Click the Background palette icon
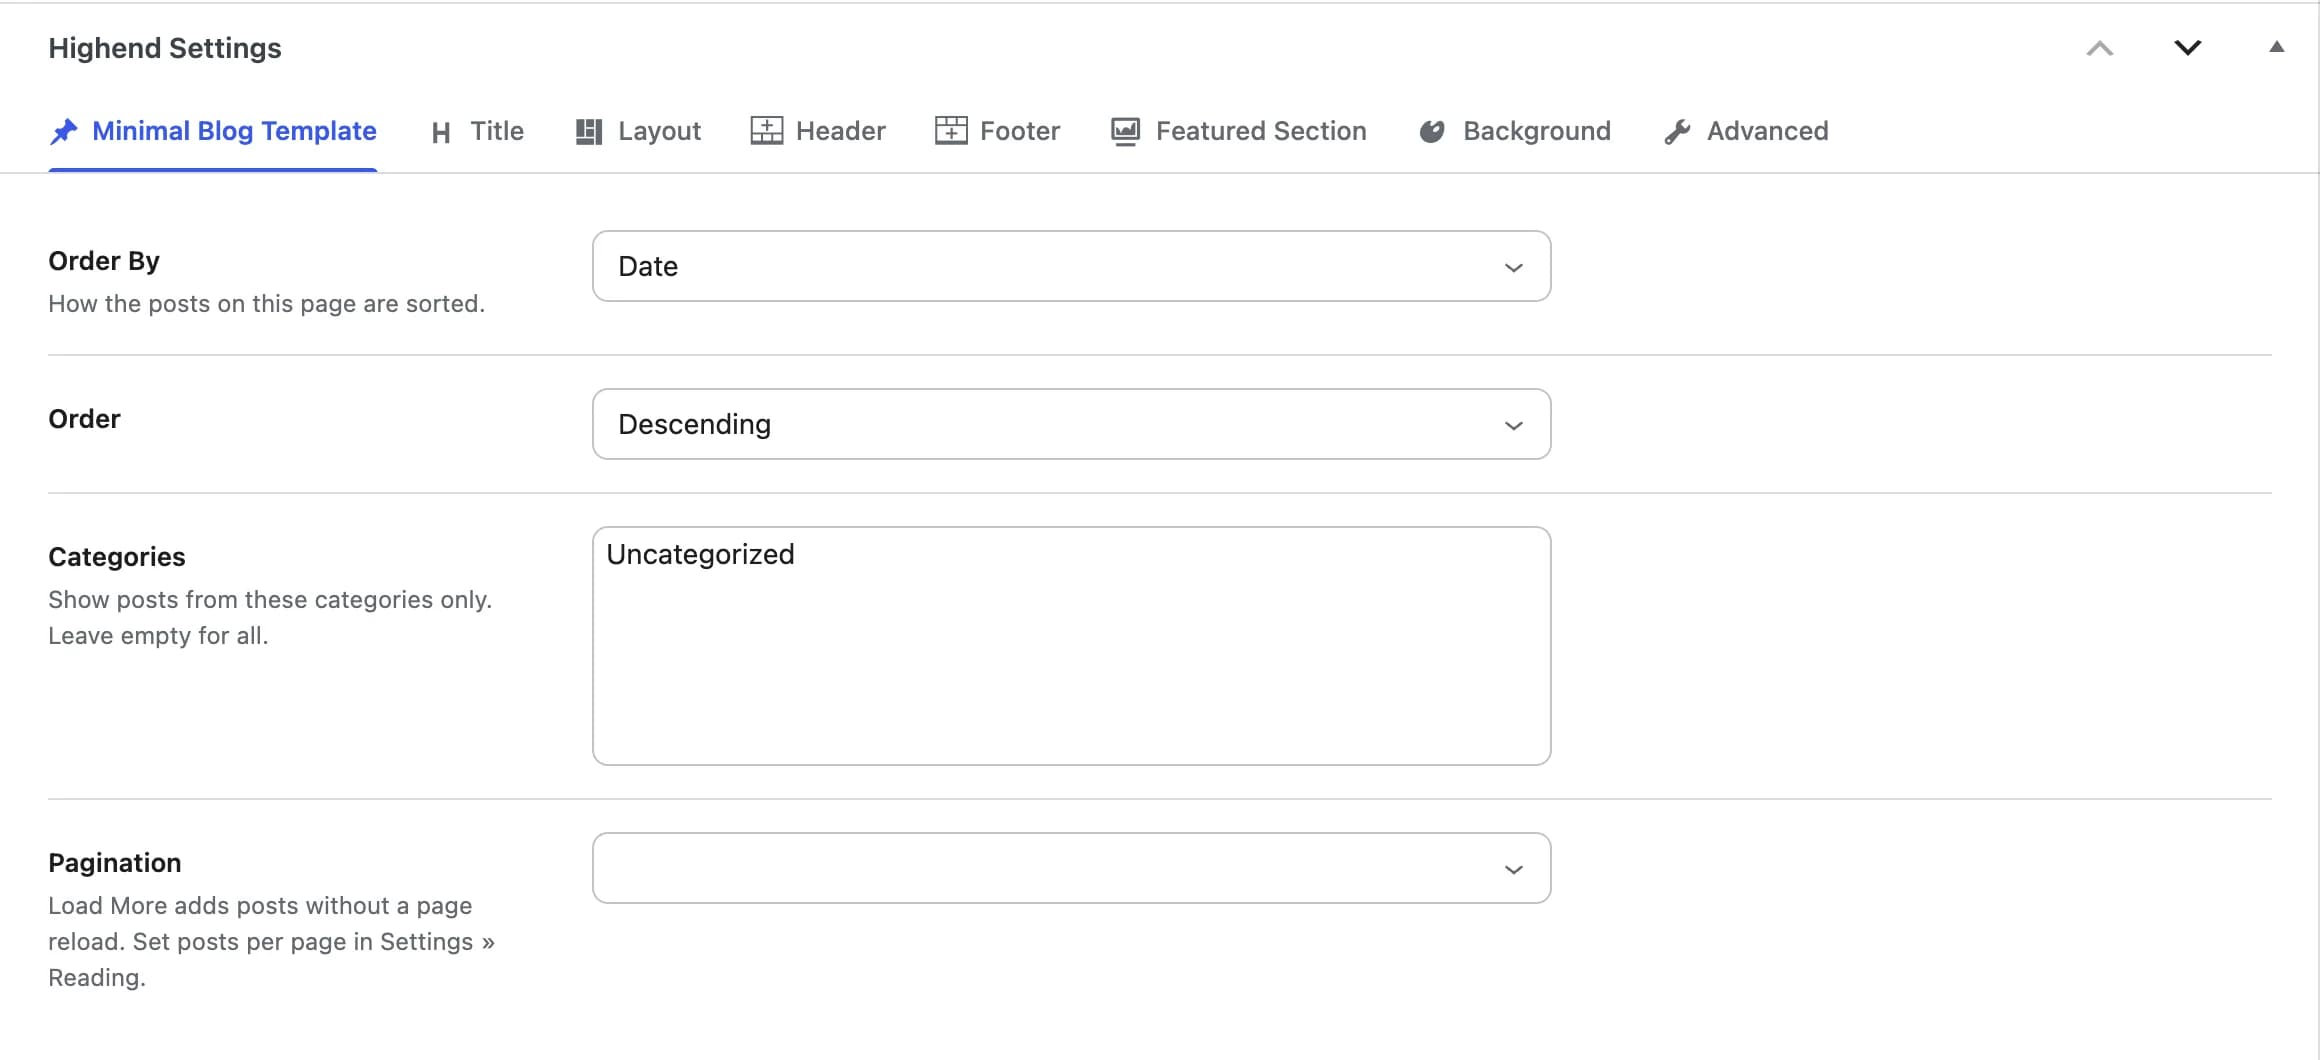 click(1432, 131)
